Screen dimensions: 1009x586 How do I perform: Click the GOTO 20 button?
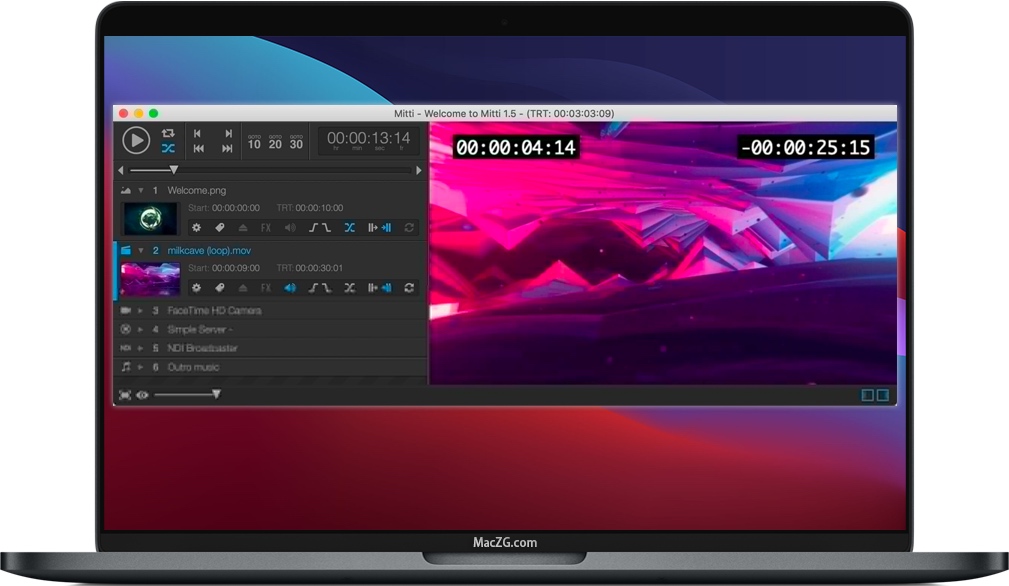click(275, 143)
